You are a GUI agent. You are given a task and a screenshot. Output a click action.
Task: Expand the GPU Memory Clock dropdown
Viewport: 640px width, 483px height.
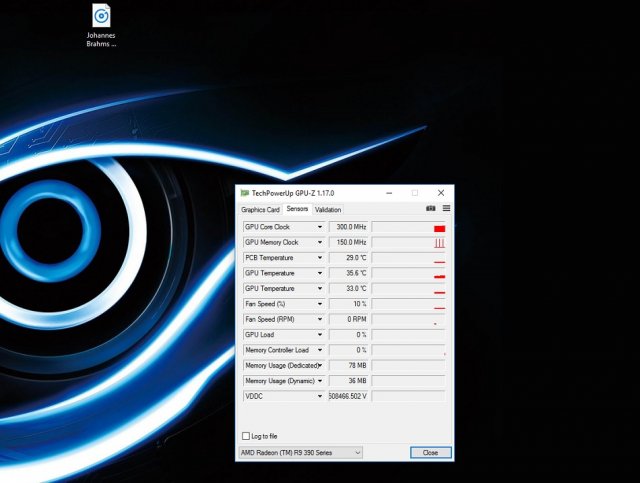click(320, 243)
